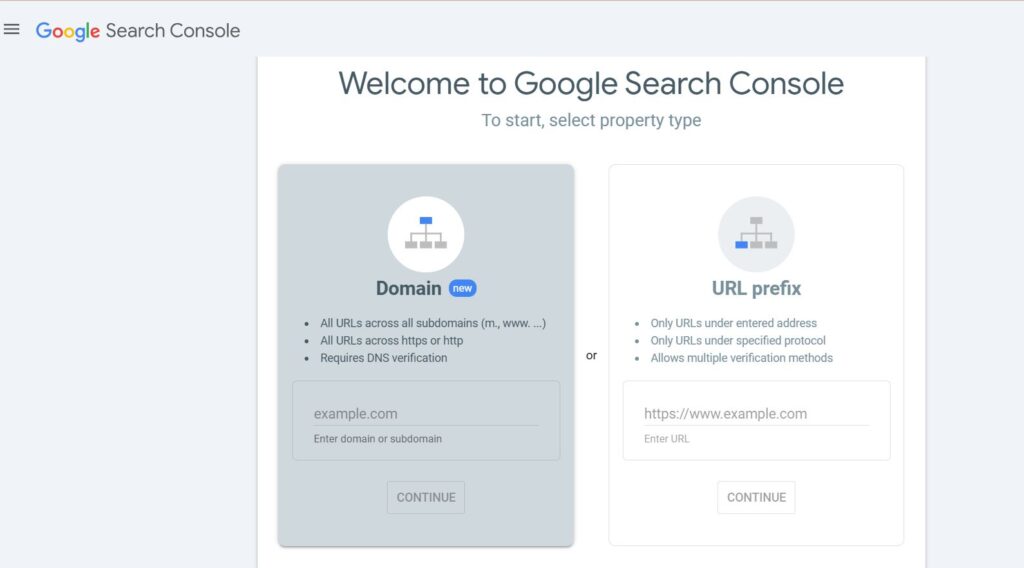Click 'Allows multiple verification methods' text
1024x568 pixels.
click(x=741, y=358)
